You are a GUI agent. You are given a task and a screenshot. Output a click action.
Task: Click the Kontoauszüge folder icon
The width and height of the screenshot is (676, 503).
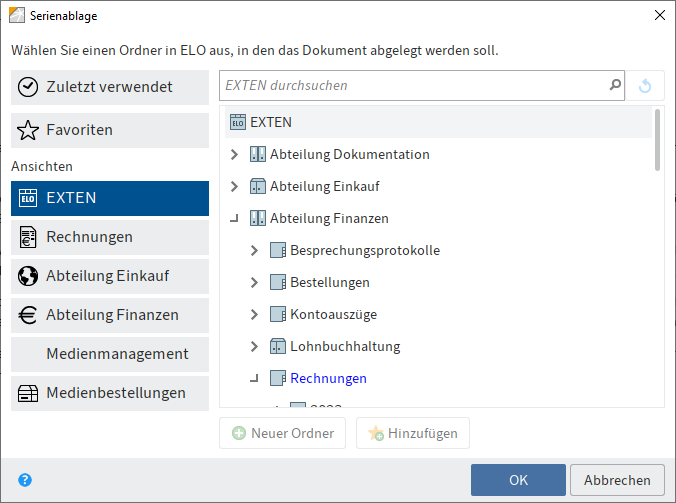[278, 314]
